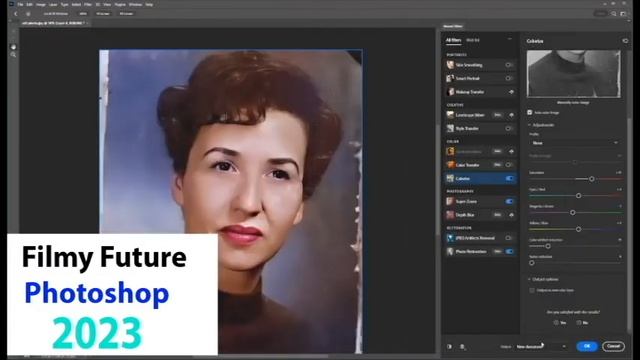Image resolution: width=640 pixels, height=360 pixels.
Task: Uncheck the Auto color image checkbox
Action: 530,112
